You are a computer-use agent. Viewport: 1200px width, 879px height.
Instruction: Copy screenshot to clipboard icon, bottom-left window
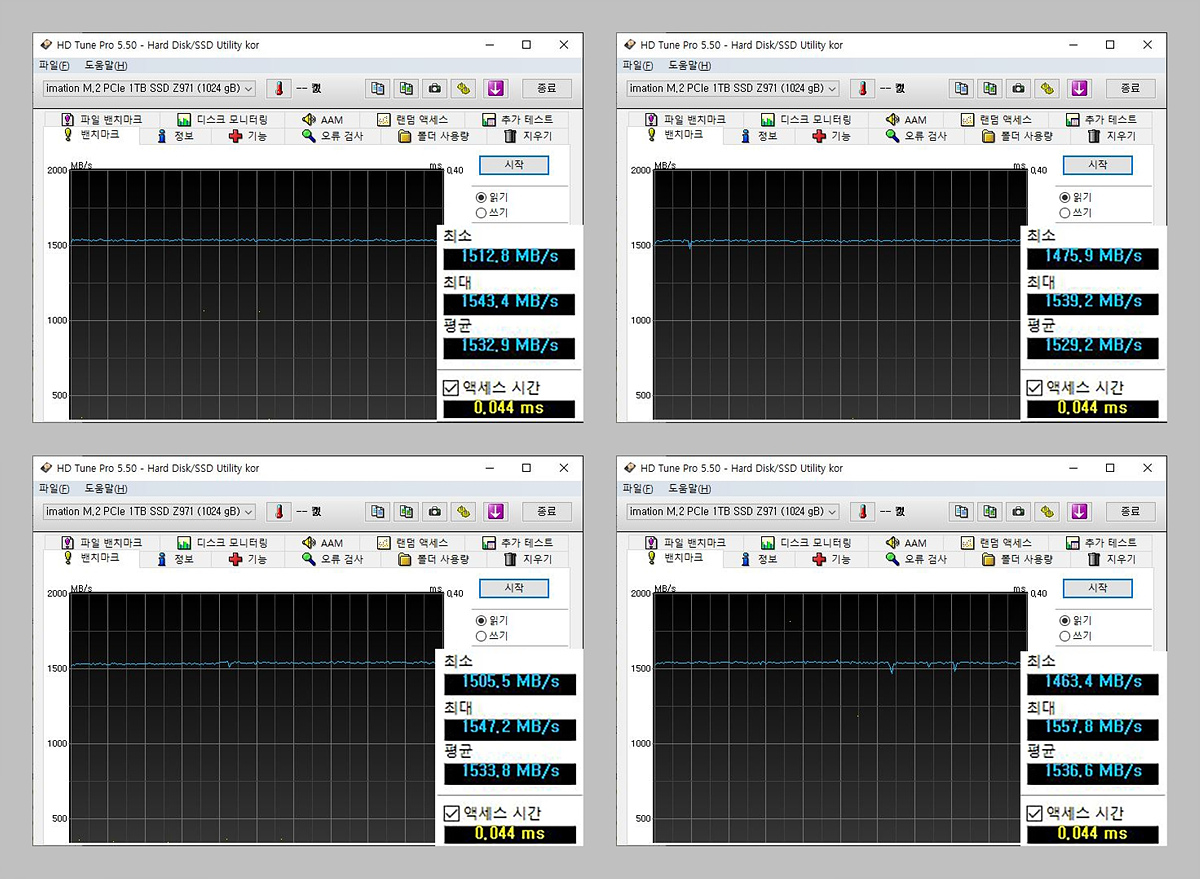click(x=406, y=511)
